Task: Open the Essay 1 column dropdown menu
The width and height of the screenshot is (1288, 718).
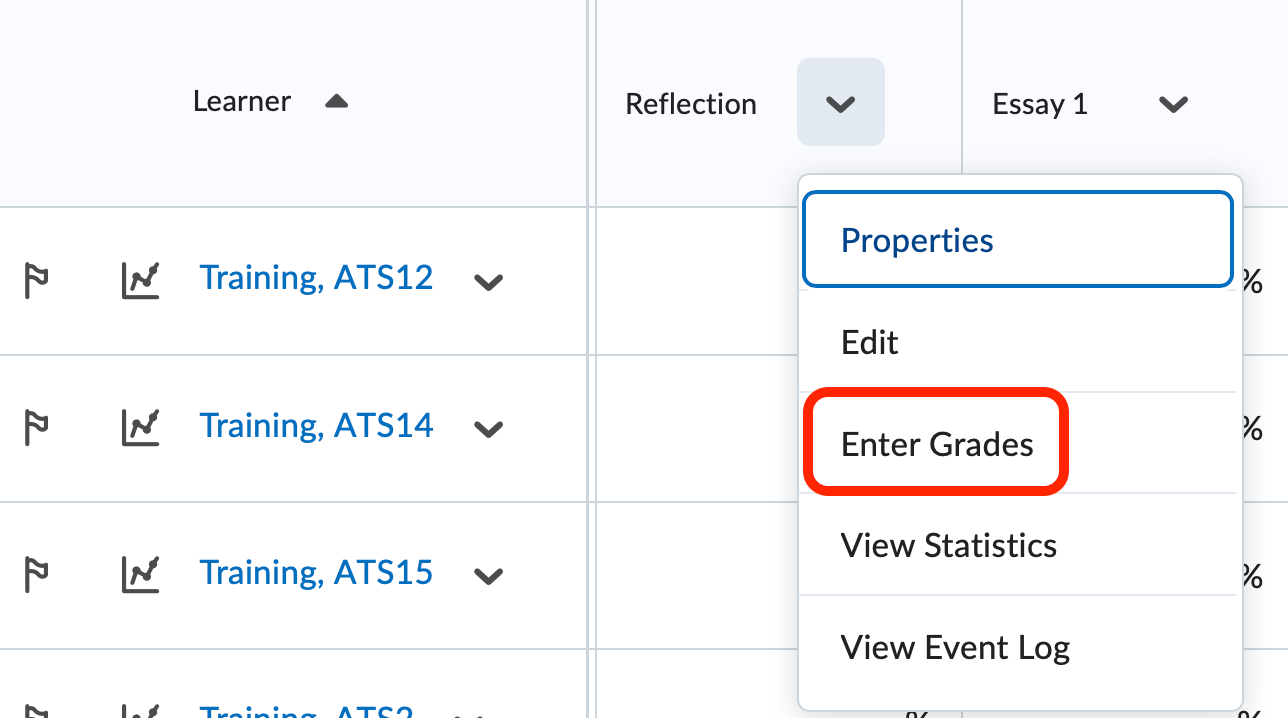Action: 1174,104
